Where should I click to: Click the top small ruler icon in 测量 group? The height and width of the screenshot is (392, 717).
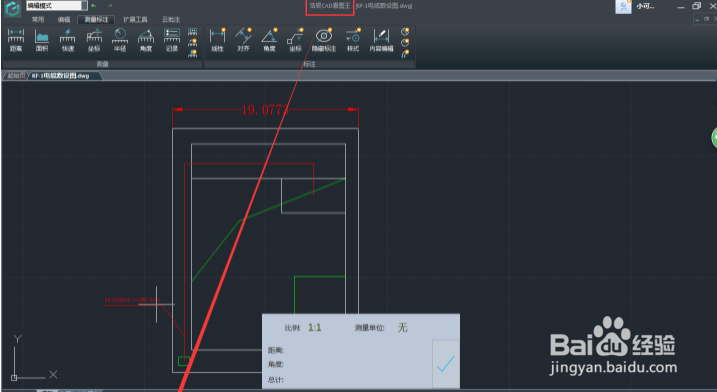pyautogui.click(x=193, y=32)
